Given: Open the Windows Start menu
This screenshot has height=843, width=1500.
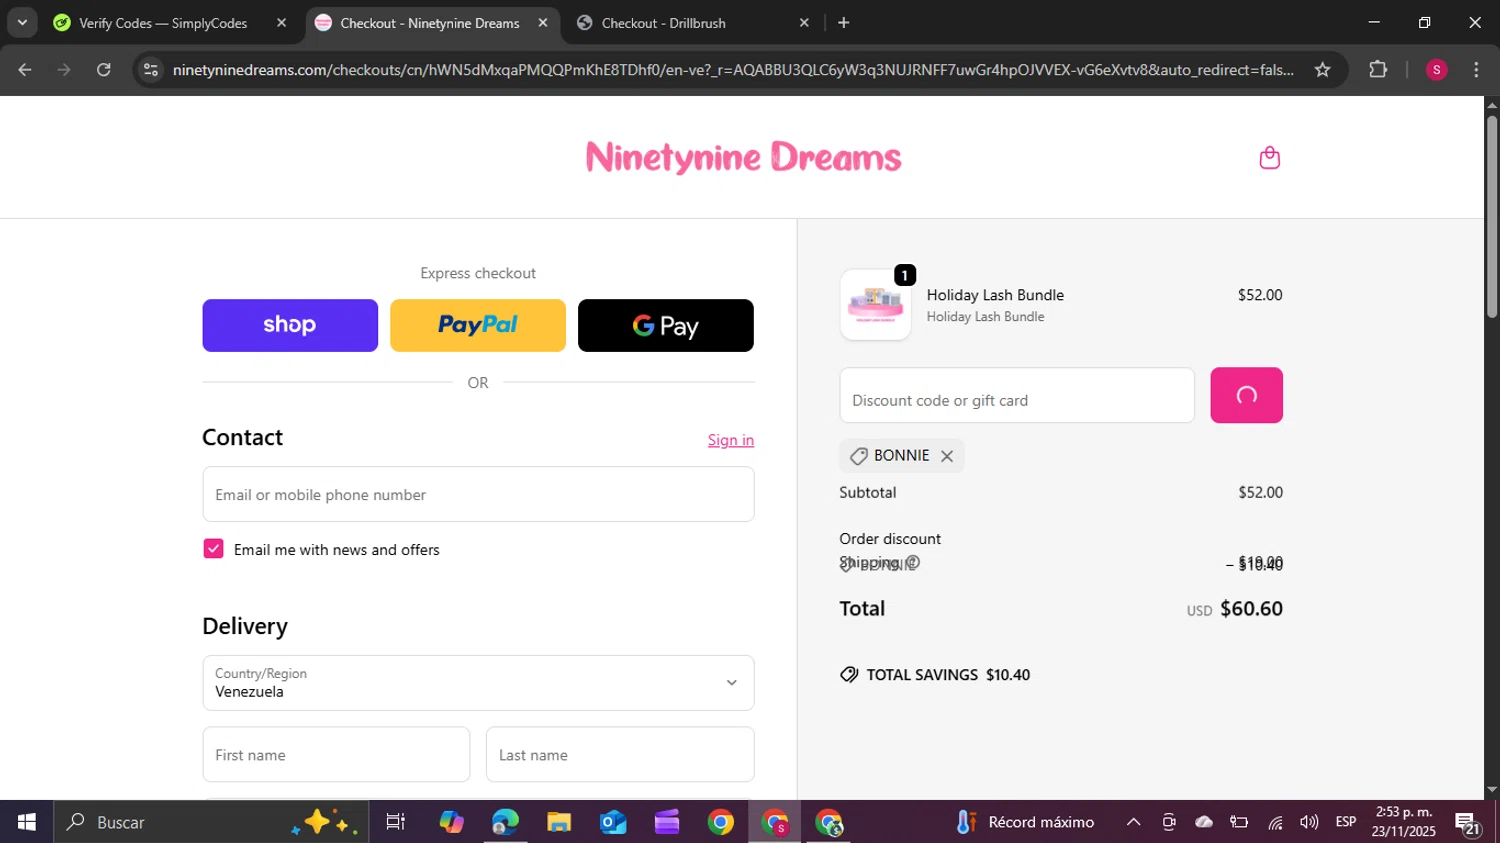Looking at the screenshot, I should 26,822.
